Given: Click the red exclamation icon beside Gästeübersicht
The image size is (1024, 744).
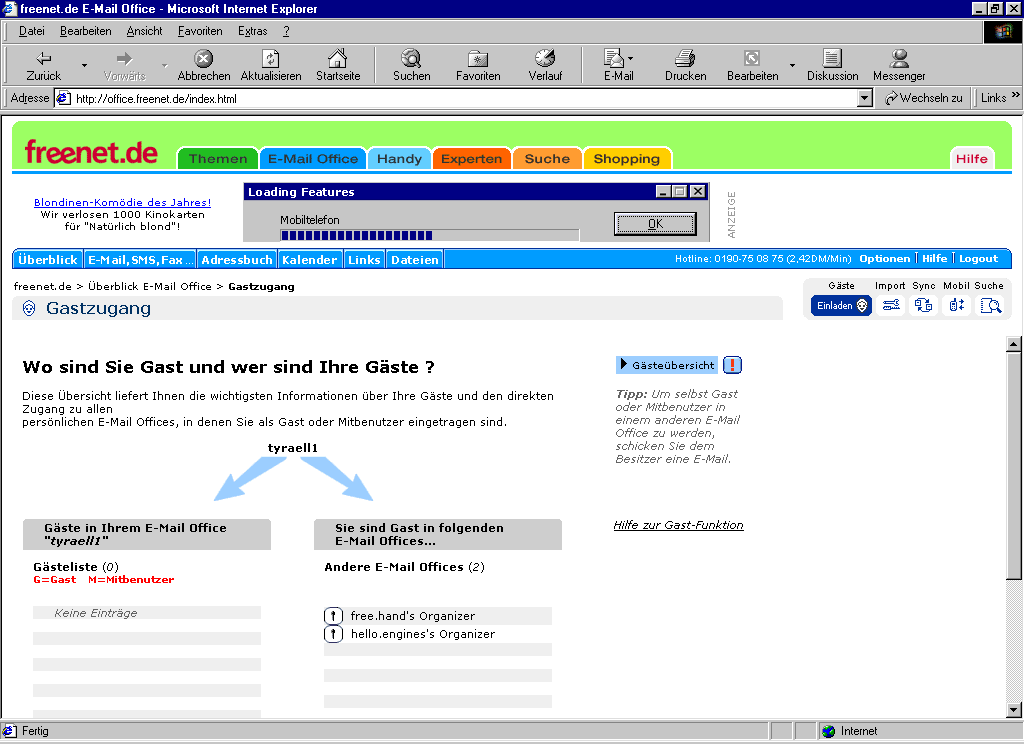Looking at the screenshot, I should (733, 365).
